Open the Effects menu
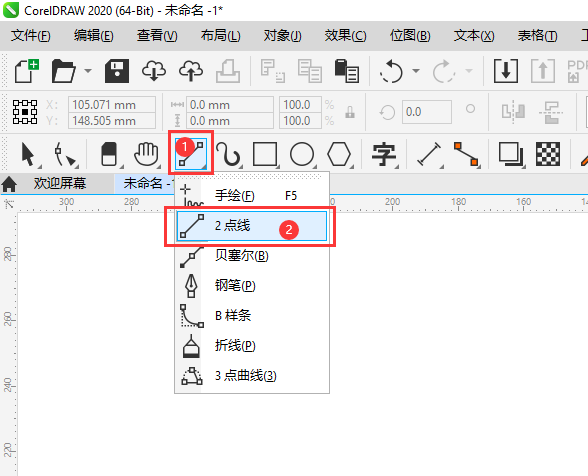 [x=345, y=36]
